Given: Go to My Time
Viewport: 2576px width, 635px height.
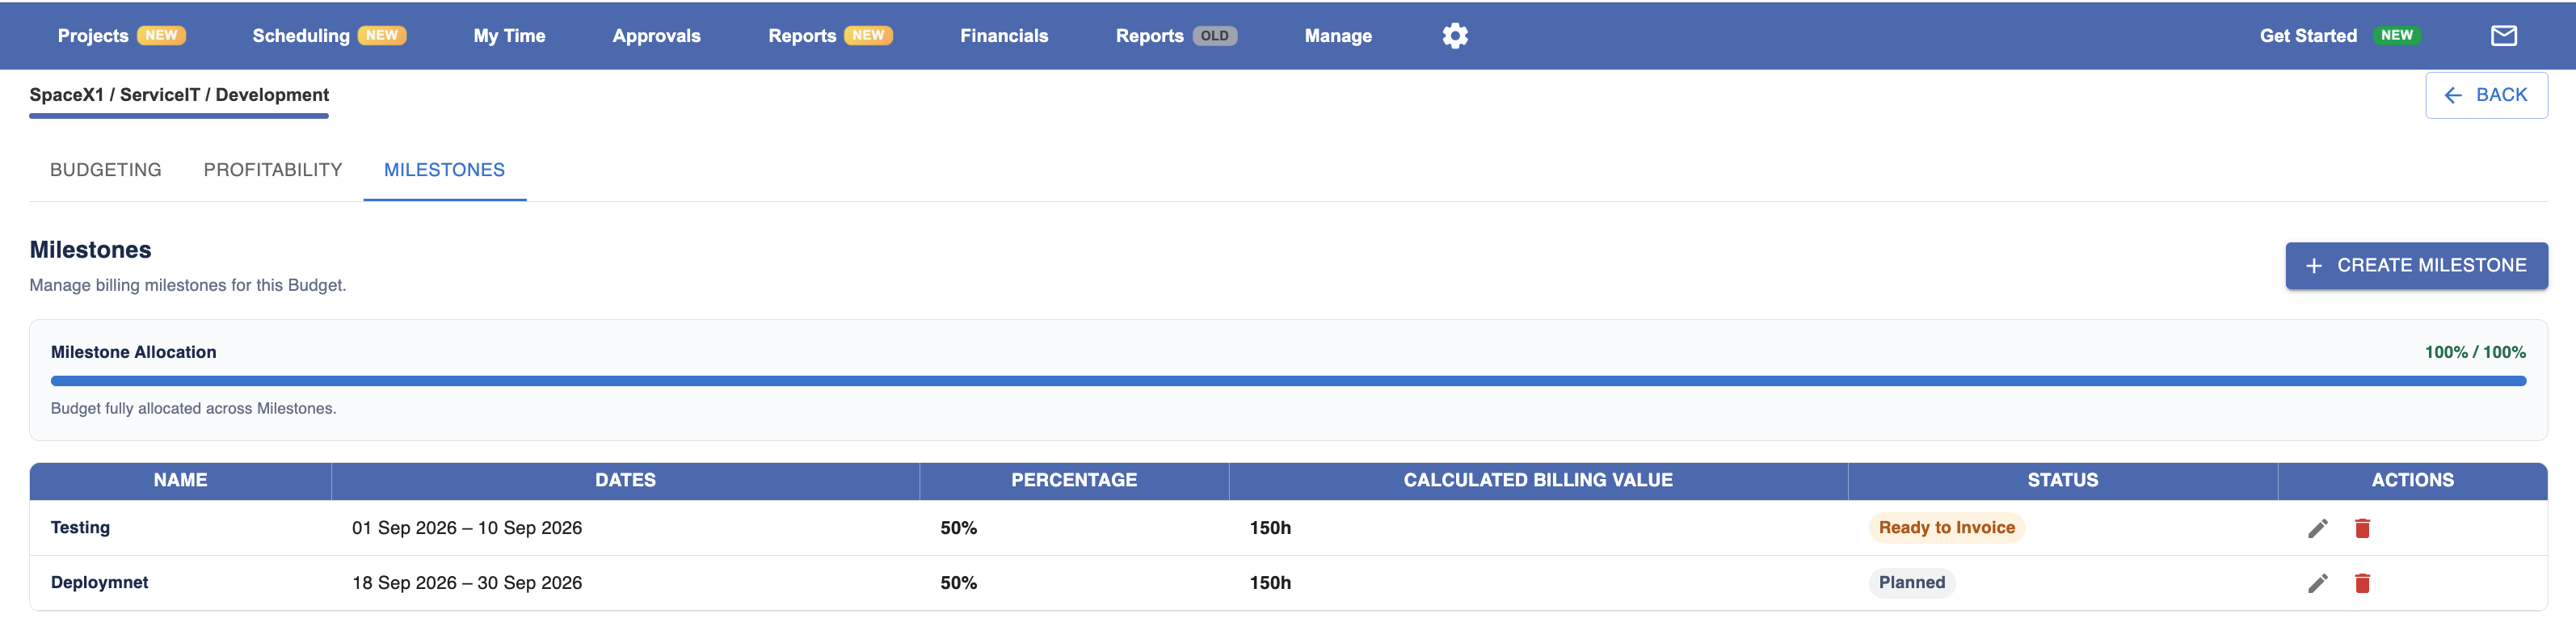Looking at the screenshot, I should [x=509, y=36].
